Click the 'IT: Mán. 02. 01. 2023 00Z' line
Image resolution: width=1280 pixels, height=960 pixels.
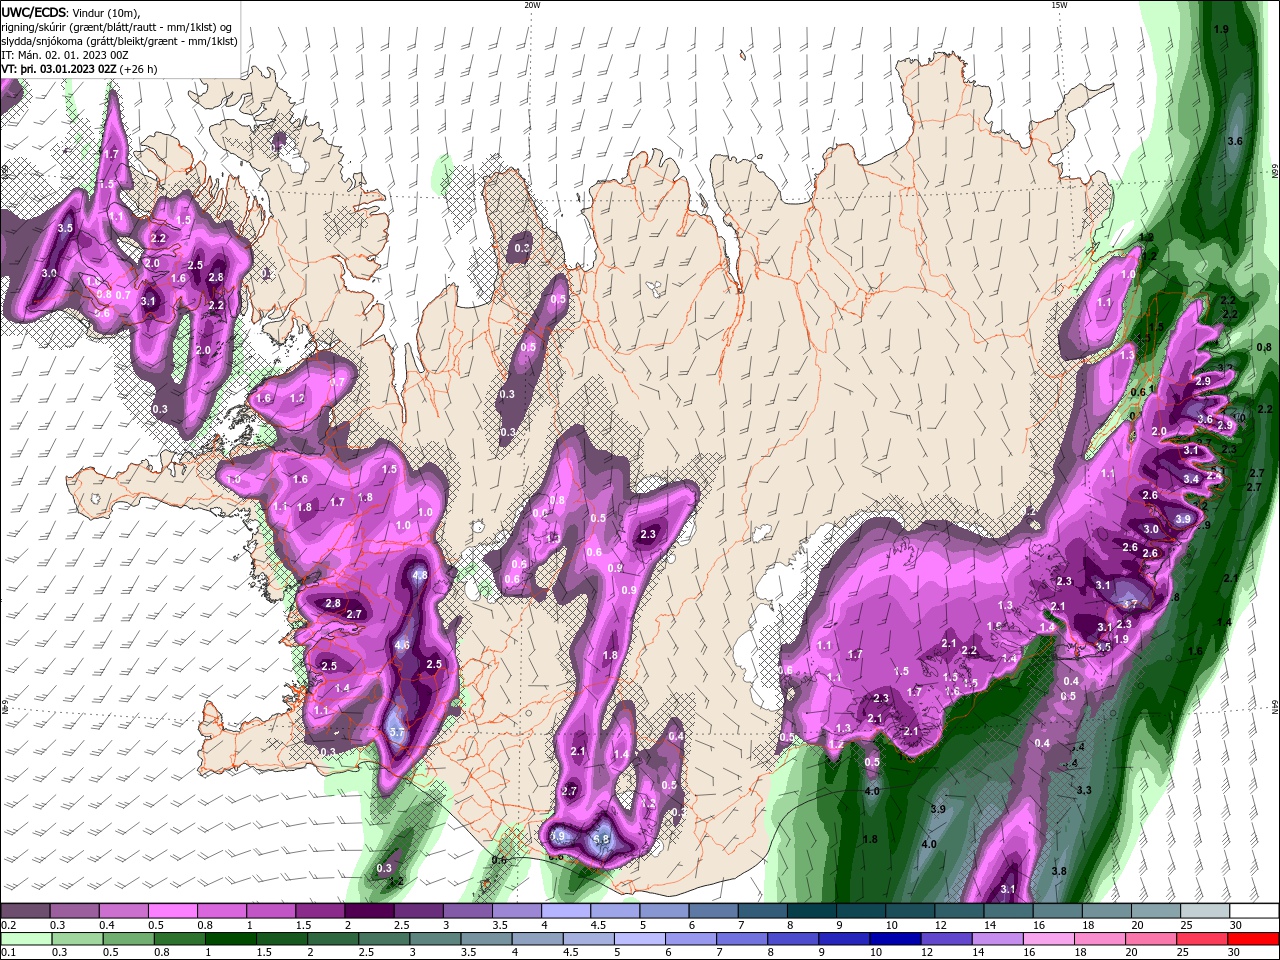[x=64, y=55]
